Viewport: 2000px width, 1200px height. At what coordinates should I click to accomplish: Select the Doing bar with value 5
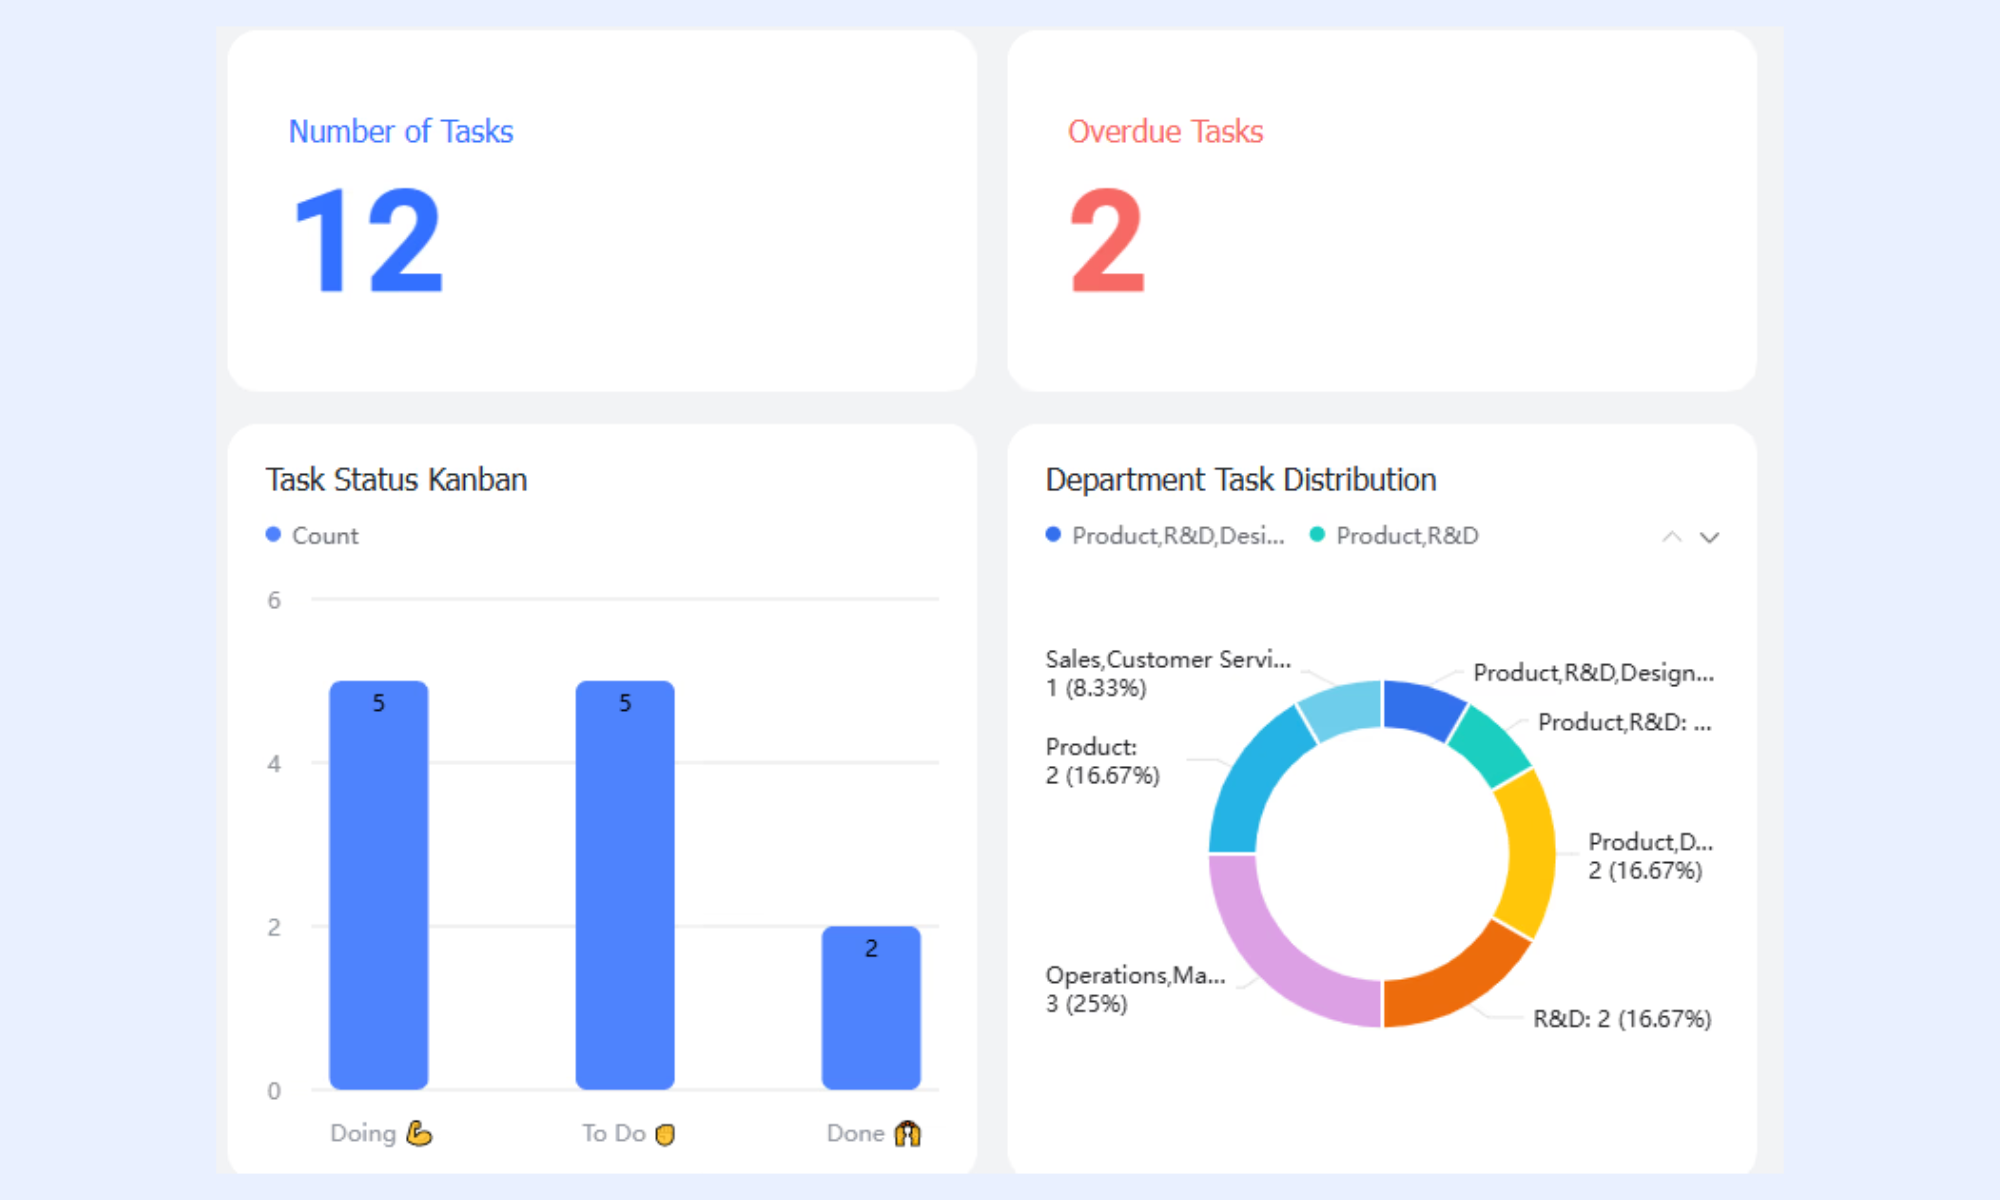point(379,885)
